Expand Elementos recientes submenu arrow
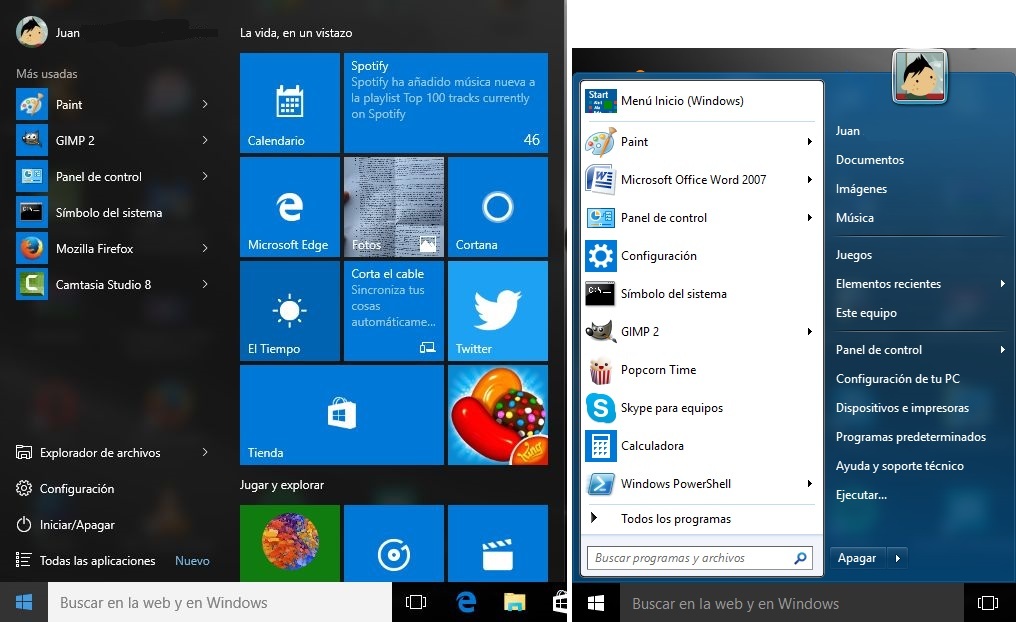Image resolution: width=1016 pixels, height=622 pixels. click(1002, 284)
